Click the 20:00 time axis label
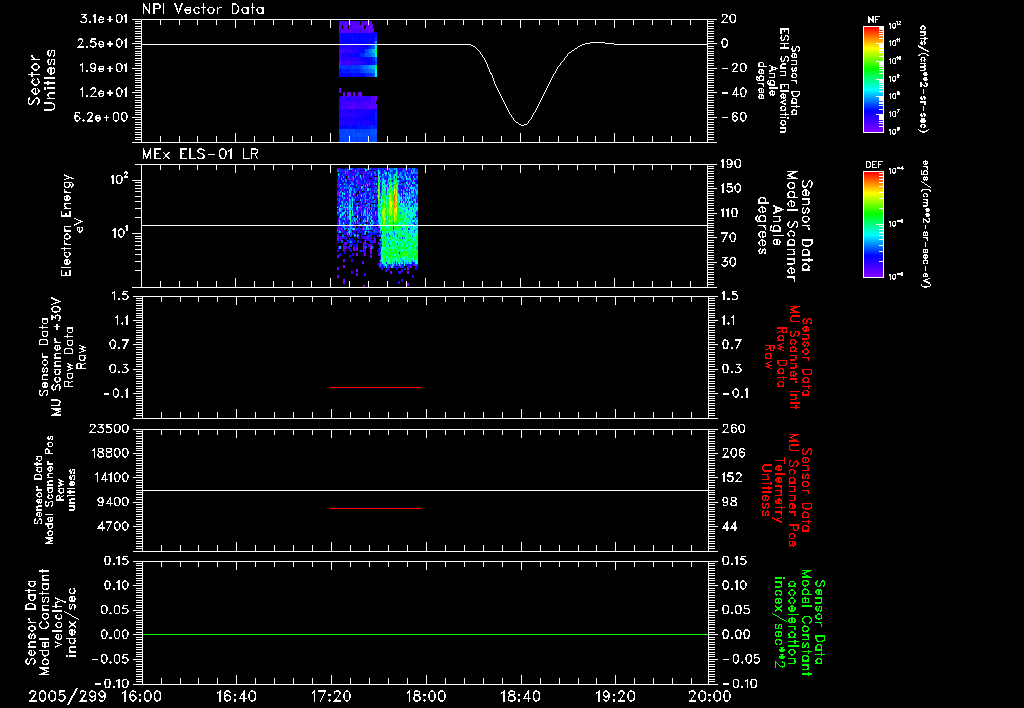This screenshot has width=1024, height=708. 710,696
